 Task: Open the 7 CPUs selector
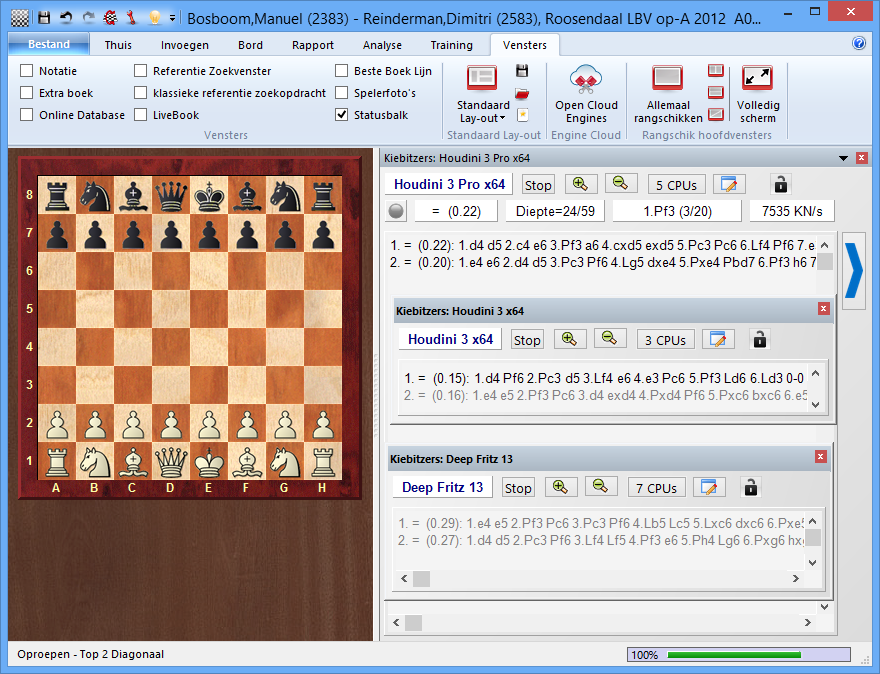(x=656, y=488)
